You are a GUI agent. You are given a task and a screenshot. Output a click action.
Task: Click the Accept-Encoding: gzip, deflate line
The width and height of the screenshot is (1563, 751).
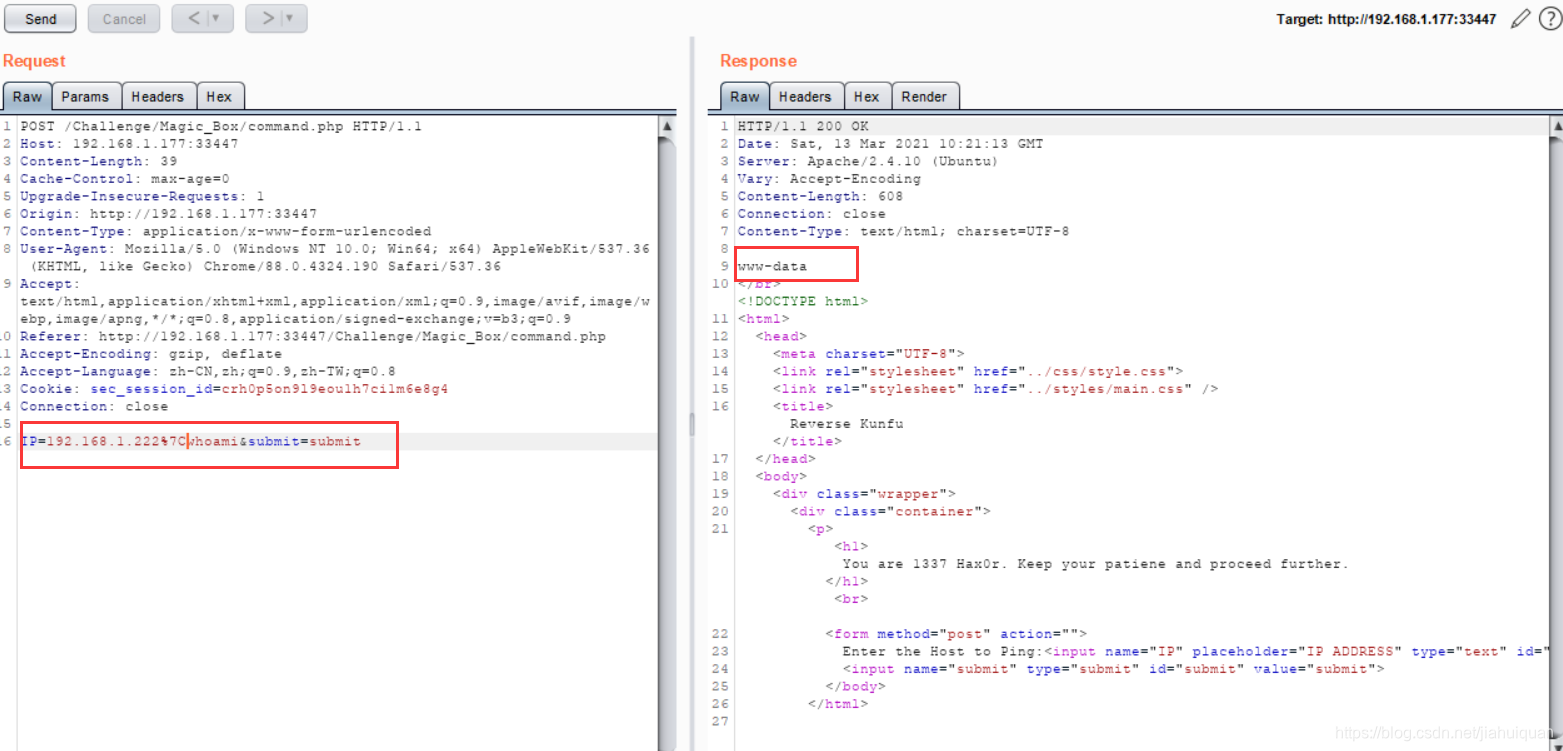pyautogui.click(x=150, y=354)
